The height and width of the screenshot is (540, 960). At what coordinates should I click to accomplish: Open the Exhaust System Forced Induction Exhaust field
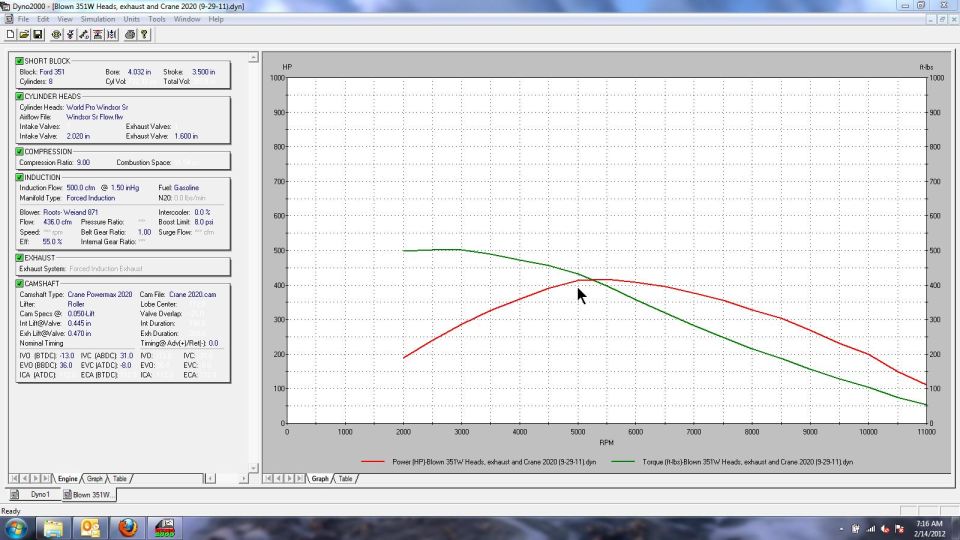point(105,268)
